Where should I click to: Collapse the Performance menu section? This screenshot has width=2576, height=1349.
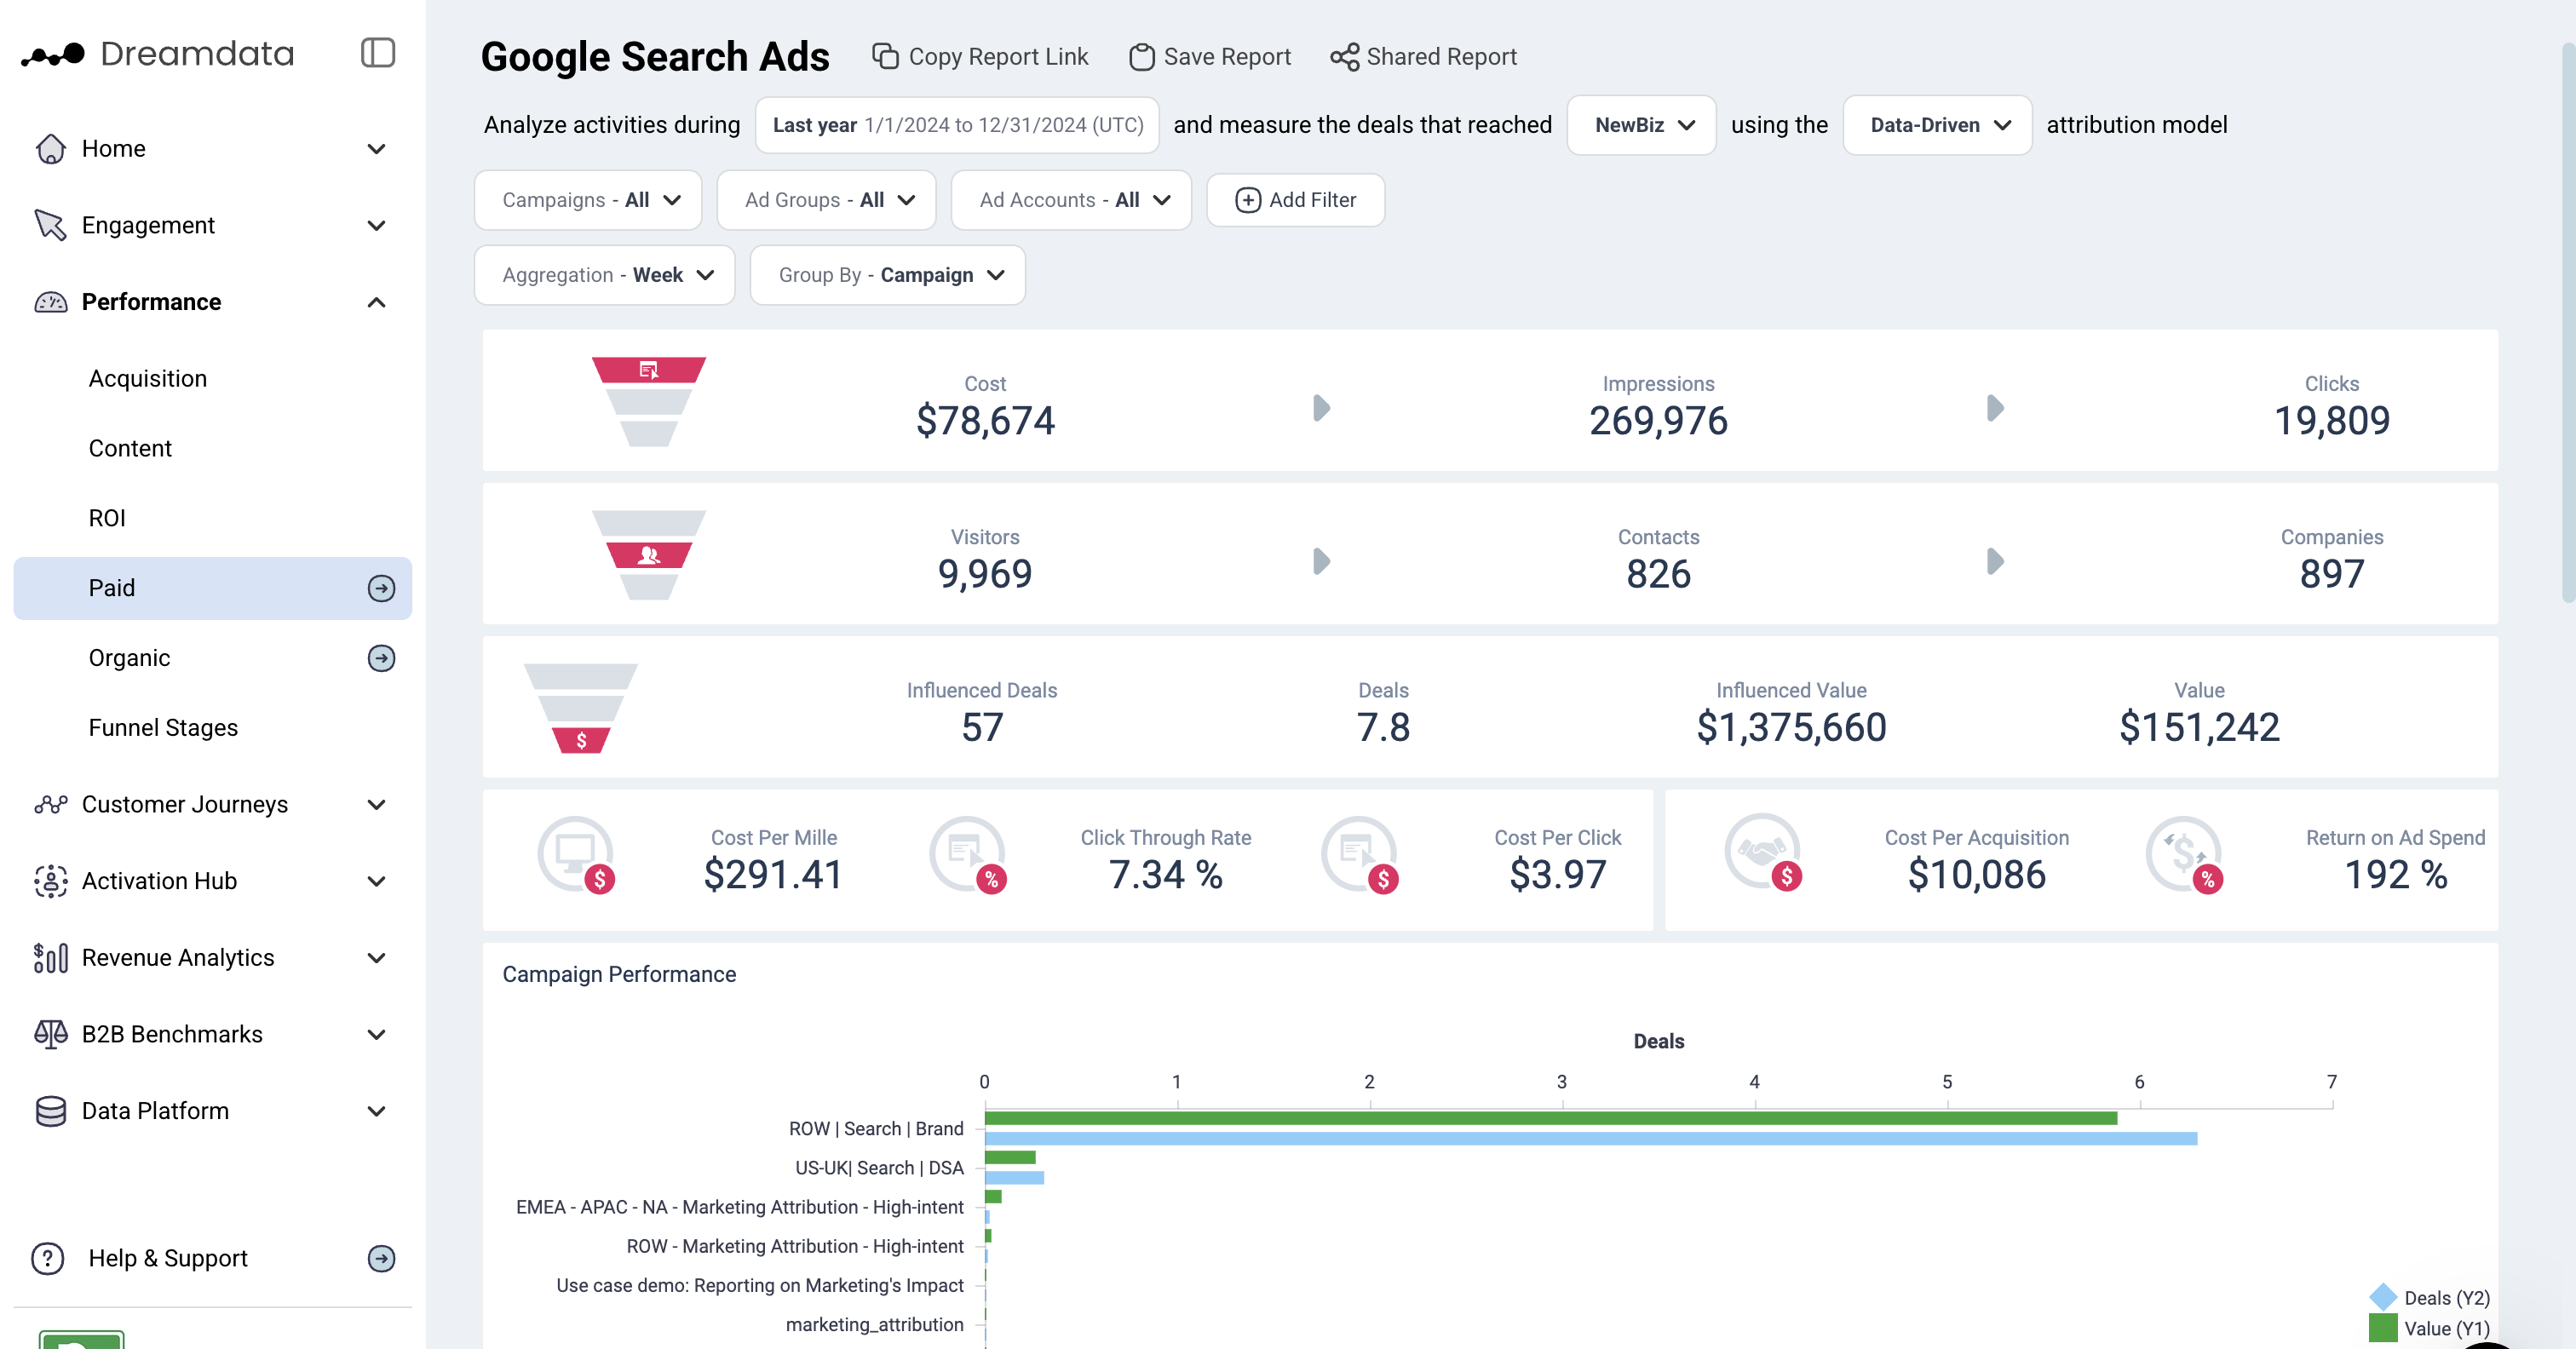[377, 302]
